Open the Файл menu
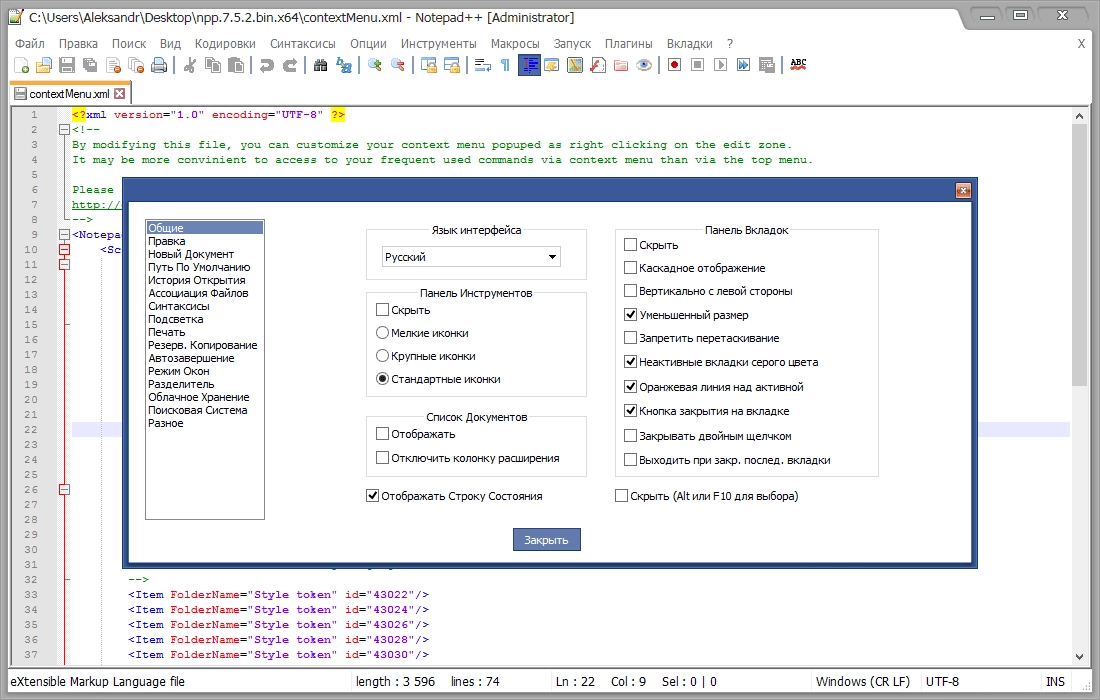The image size is (1100, 700). (x=29, y=43)
